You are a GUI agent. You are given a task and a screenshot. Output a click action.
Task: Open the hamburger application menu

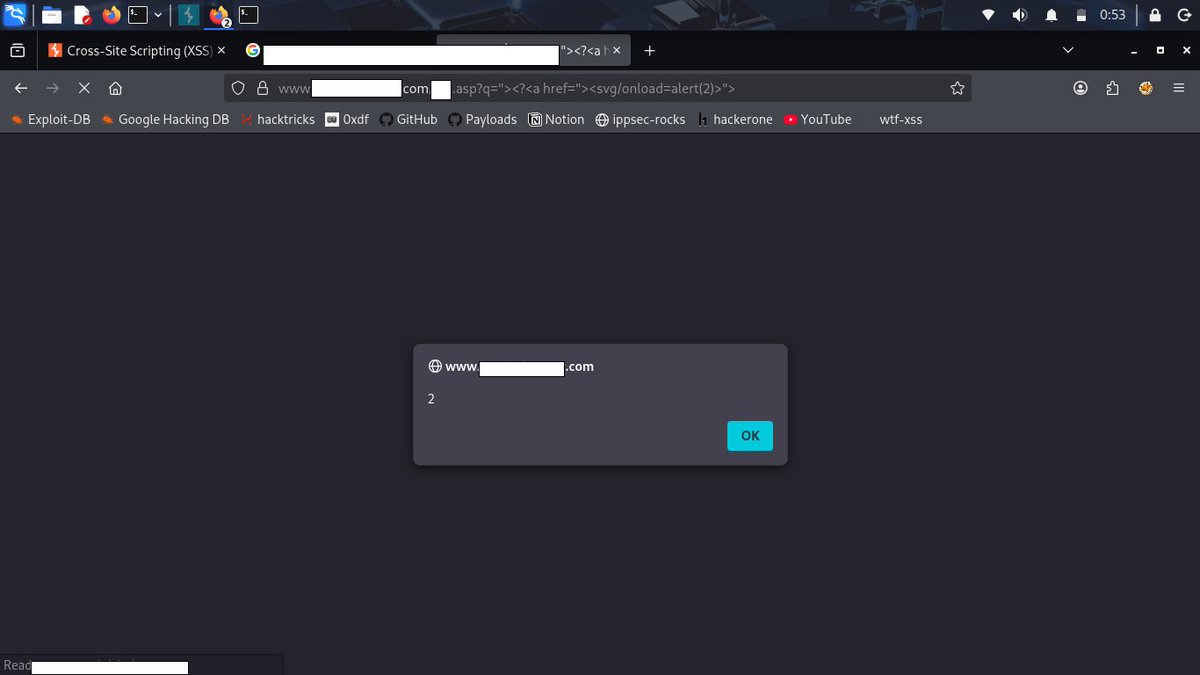(x=1180, y=88)
